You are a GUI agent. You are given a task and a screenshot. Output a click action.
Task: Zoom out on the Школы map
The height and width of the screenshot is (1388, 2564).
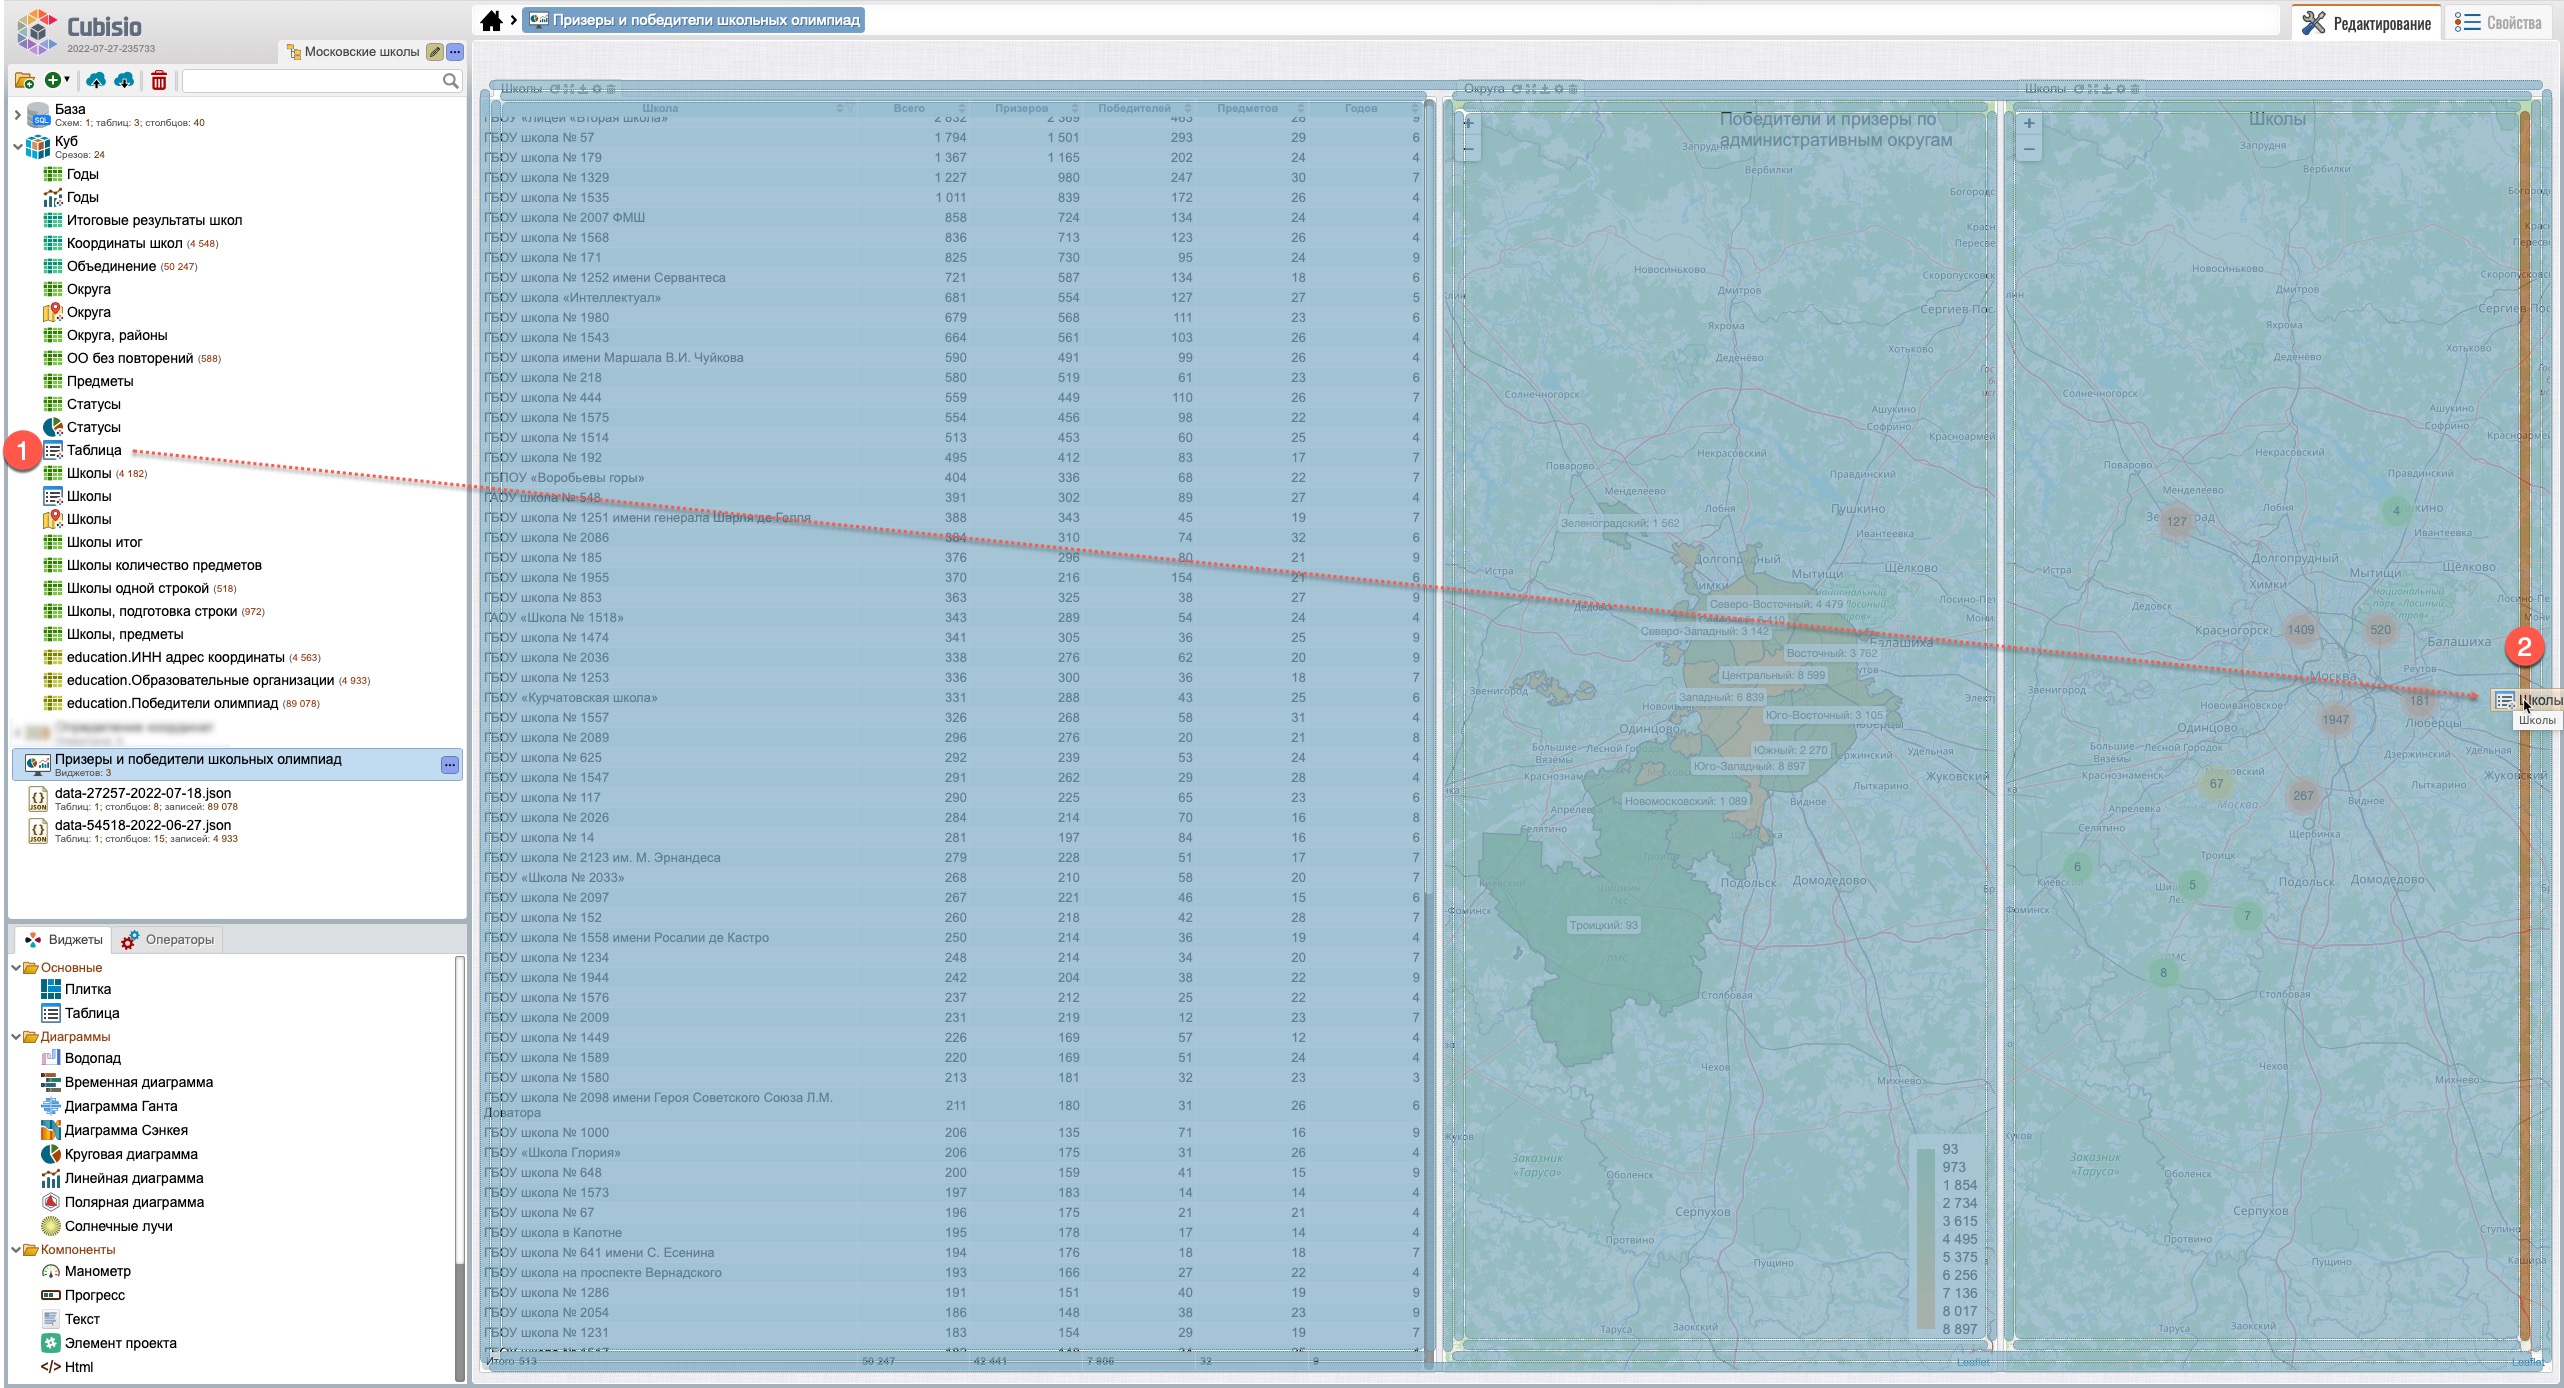click(2029, 149)
